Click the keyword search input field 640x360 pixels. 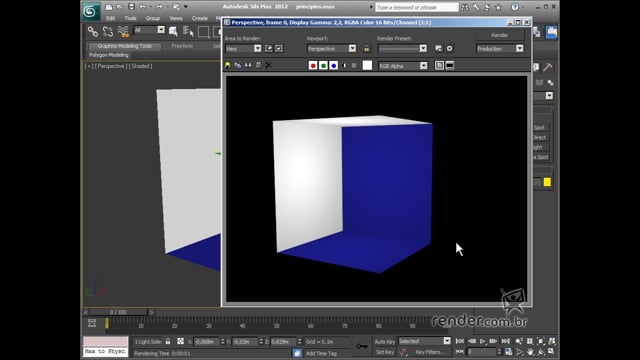pos(417,7)
